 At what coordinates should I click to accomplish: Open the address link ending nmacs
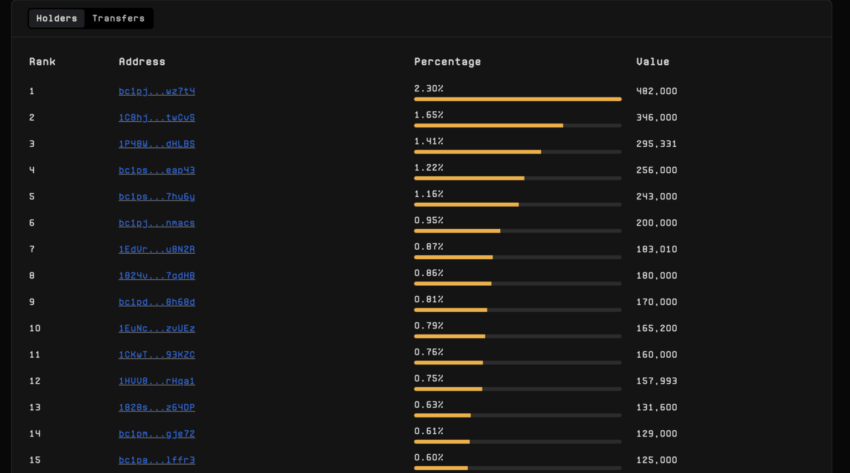(157, 223)
